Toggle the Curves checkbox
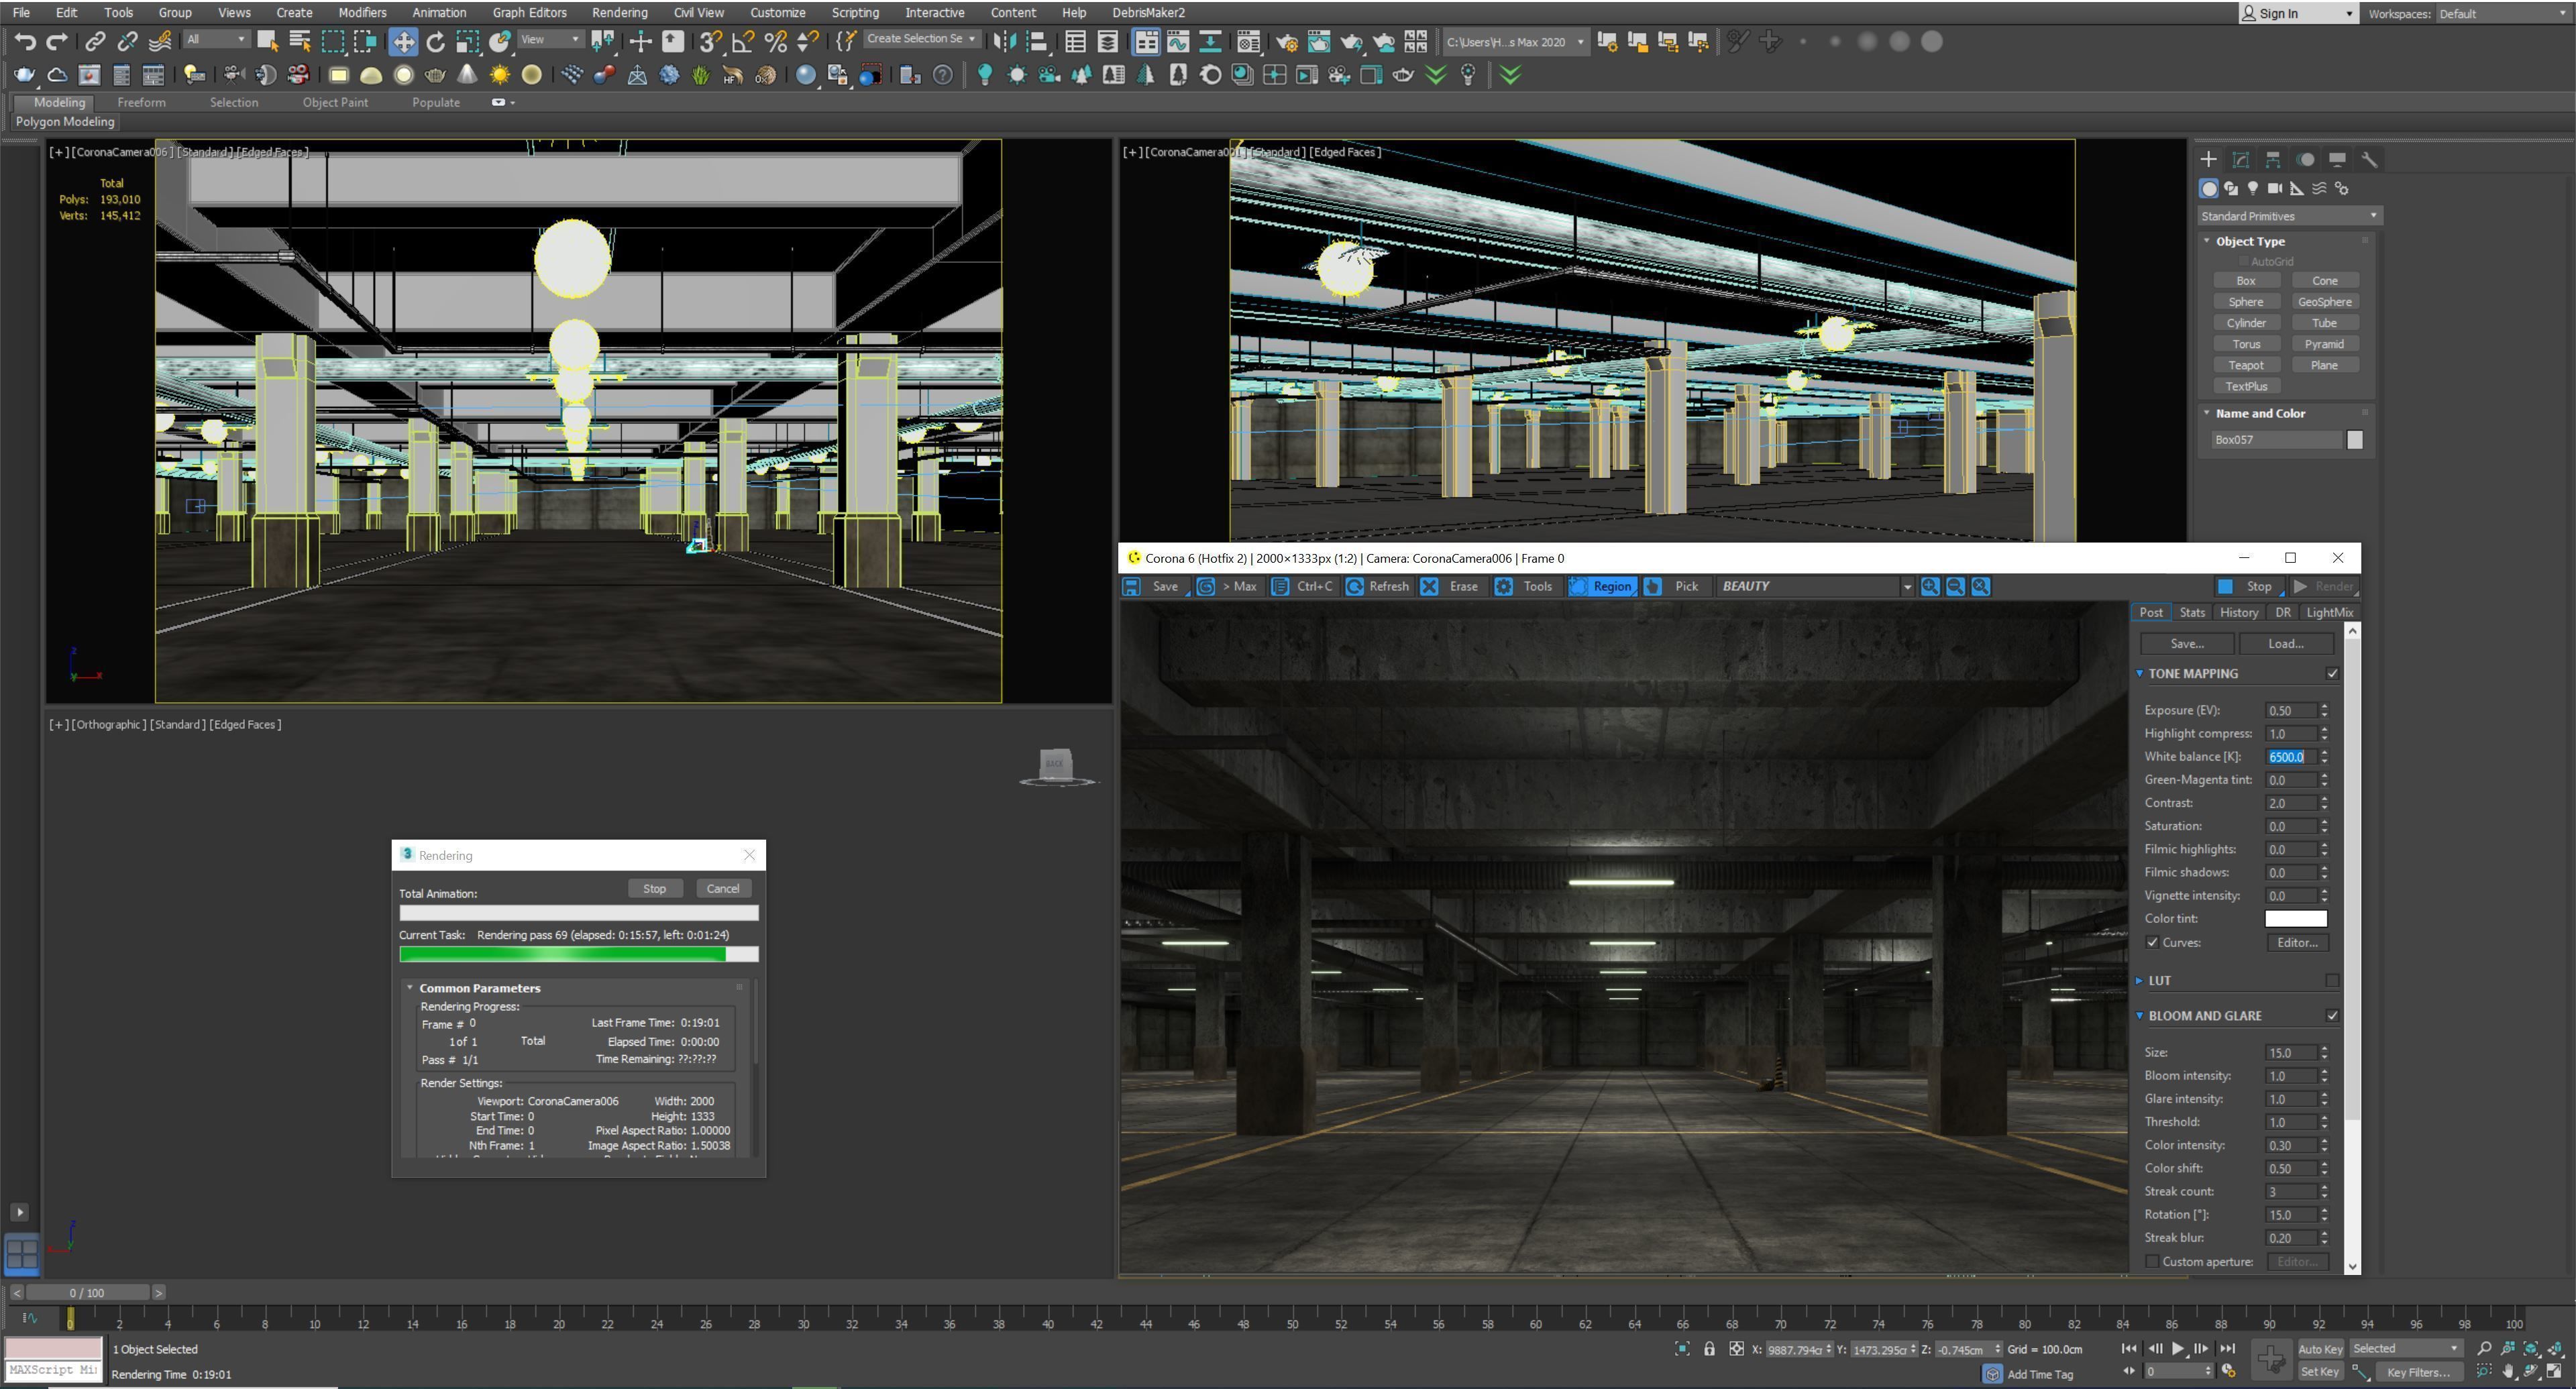Image resolution: width=2576 pixels, height=1389 pixels. point(2153,943)
